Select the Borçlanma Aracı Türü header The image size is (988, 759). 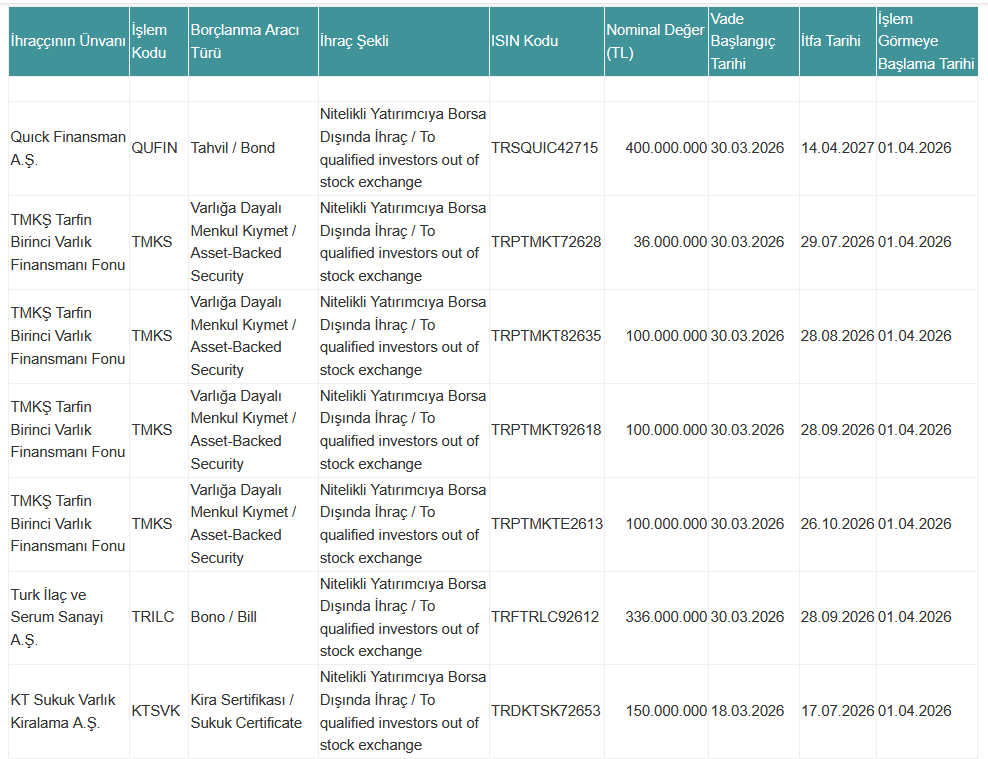[x=245, y=41]
